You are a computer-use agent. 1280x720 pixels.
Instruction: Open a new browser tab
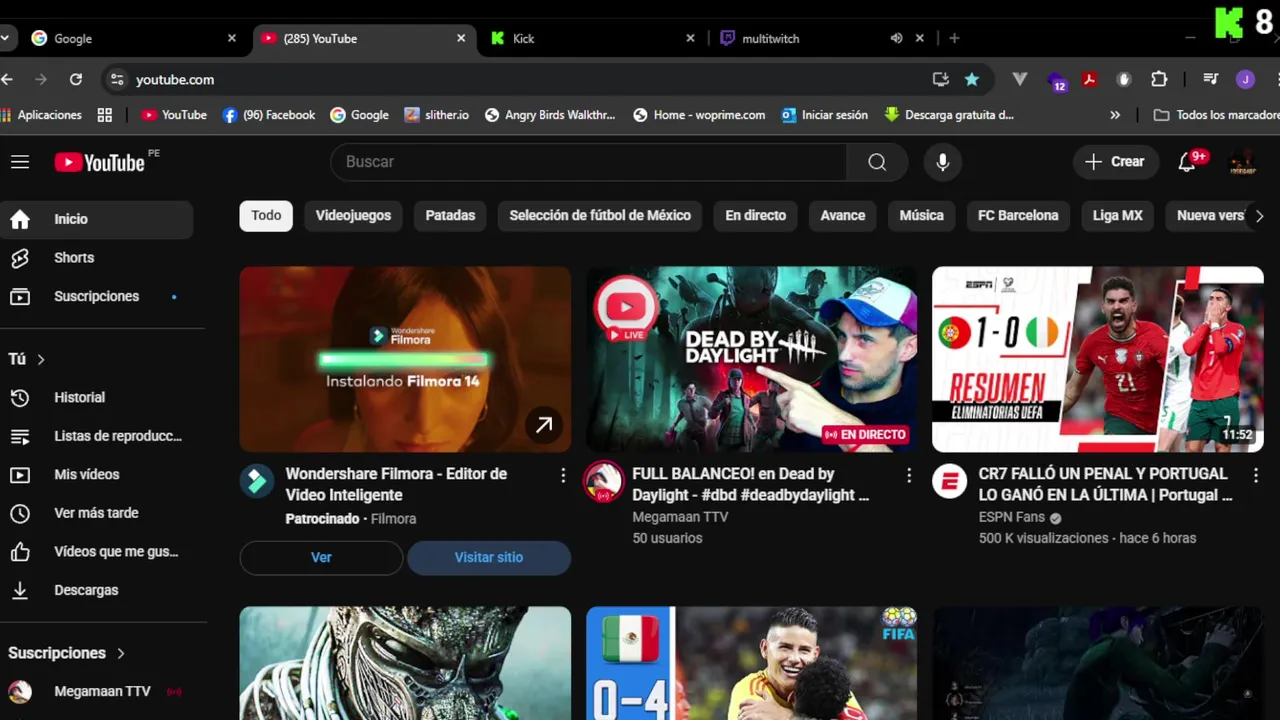click(954, 38)
